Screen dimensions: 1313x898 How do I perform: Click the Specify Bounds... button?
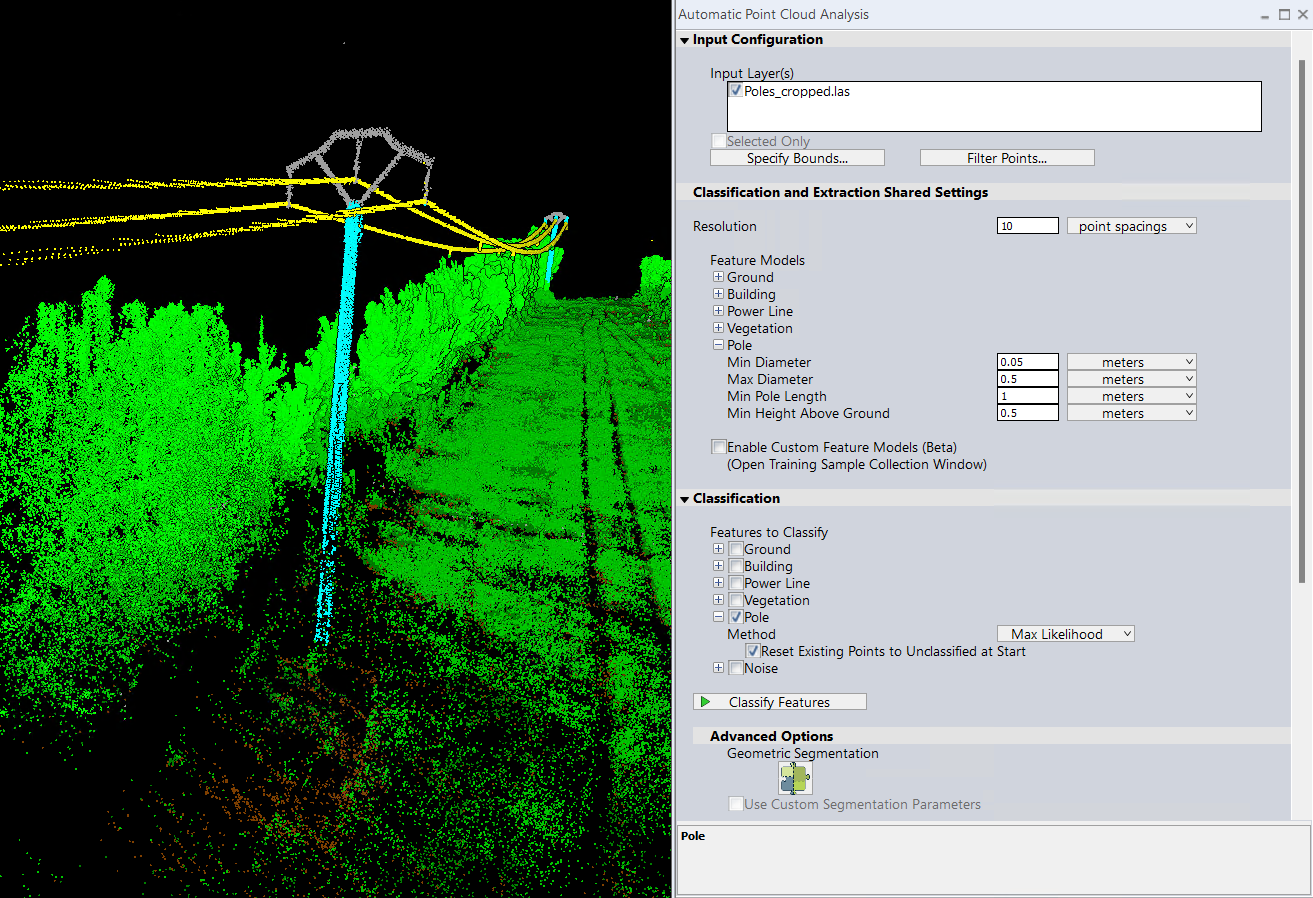coord(797,158)
